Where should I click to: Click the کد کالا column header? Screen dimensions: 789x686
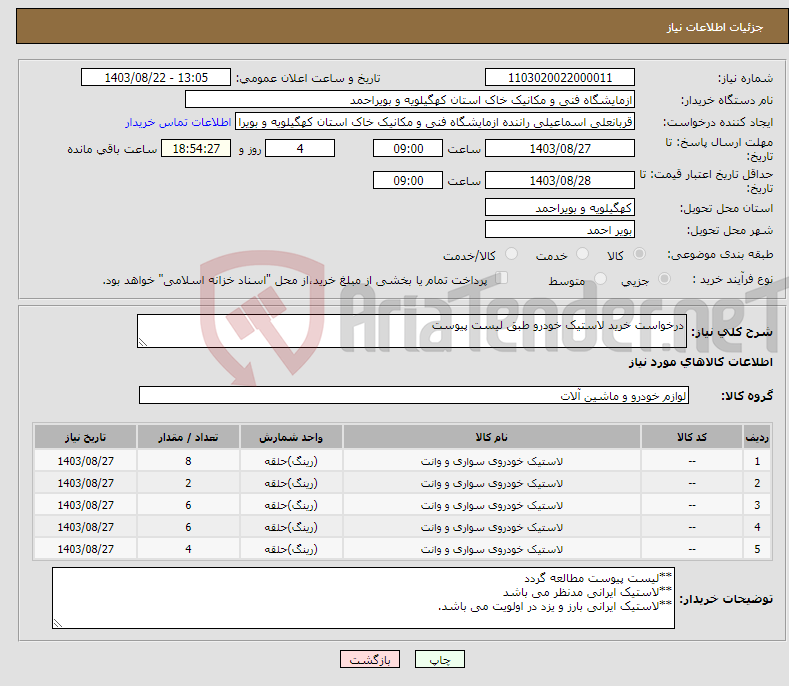pyautogui.click(x=692, y=437)
